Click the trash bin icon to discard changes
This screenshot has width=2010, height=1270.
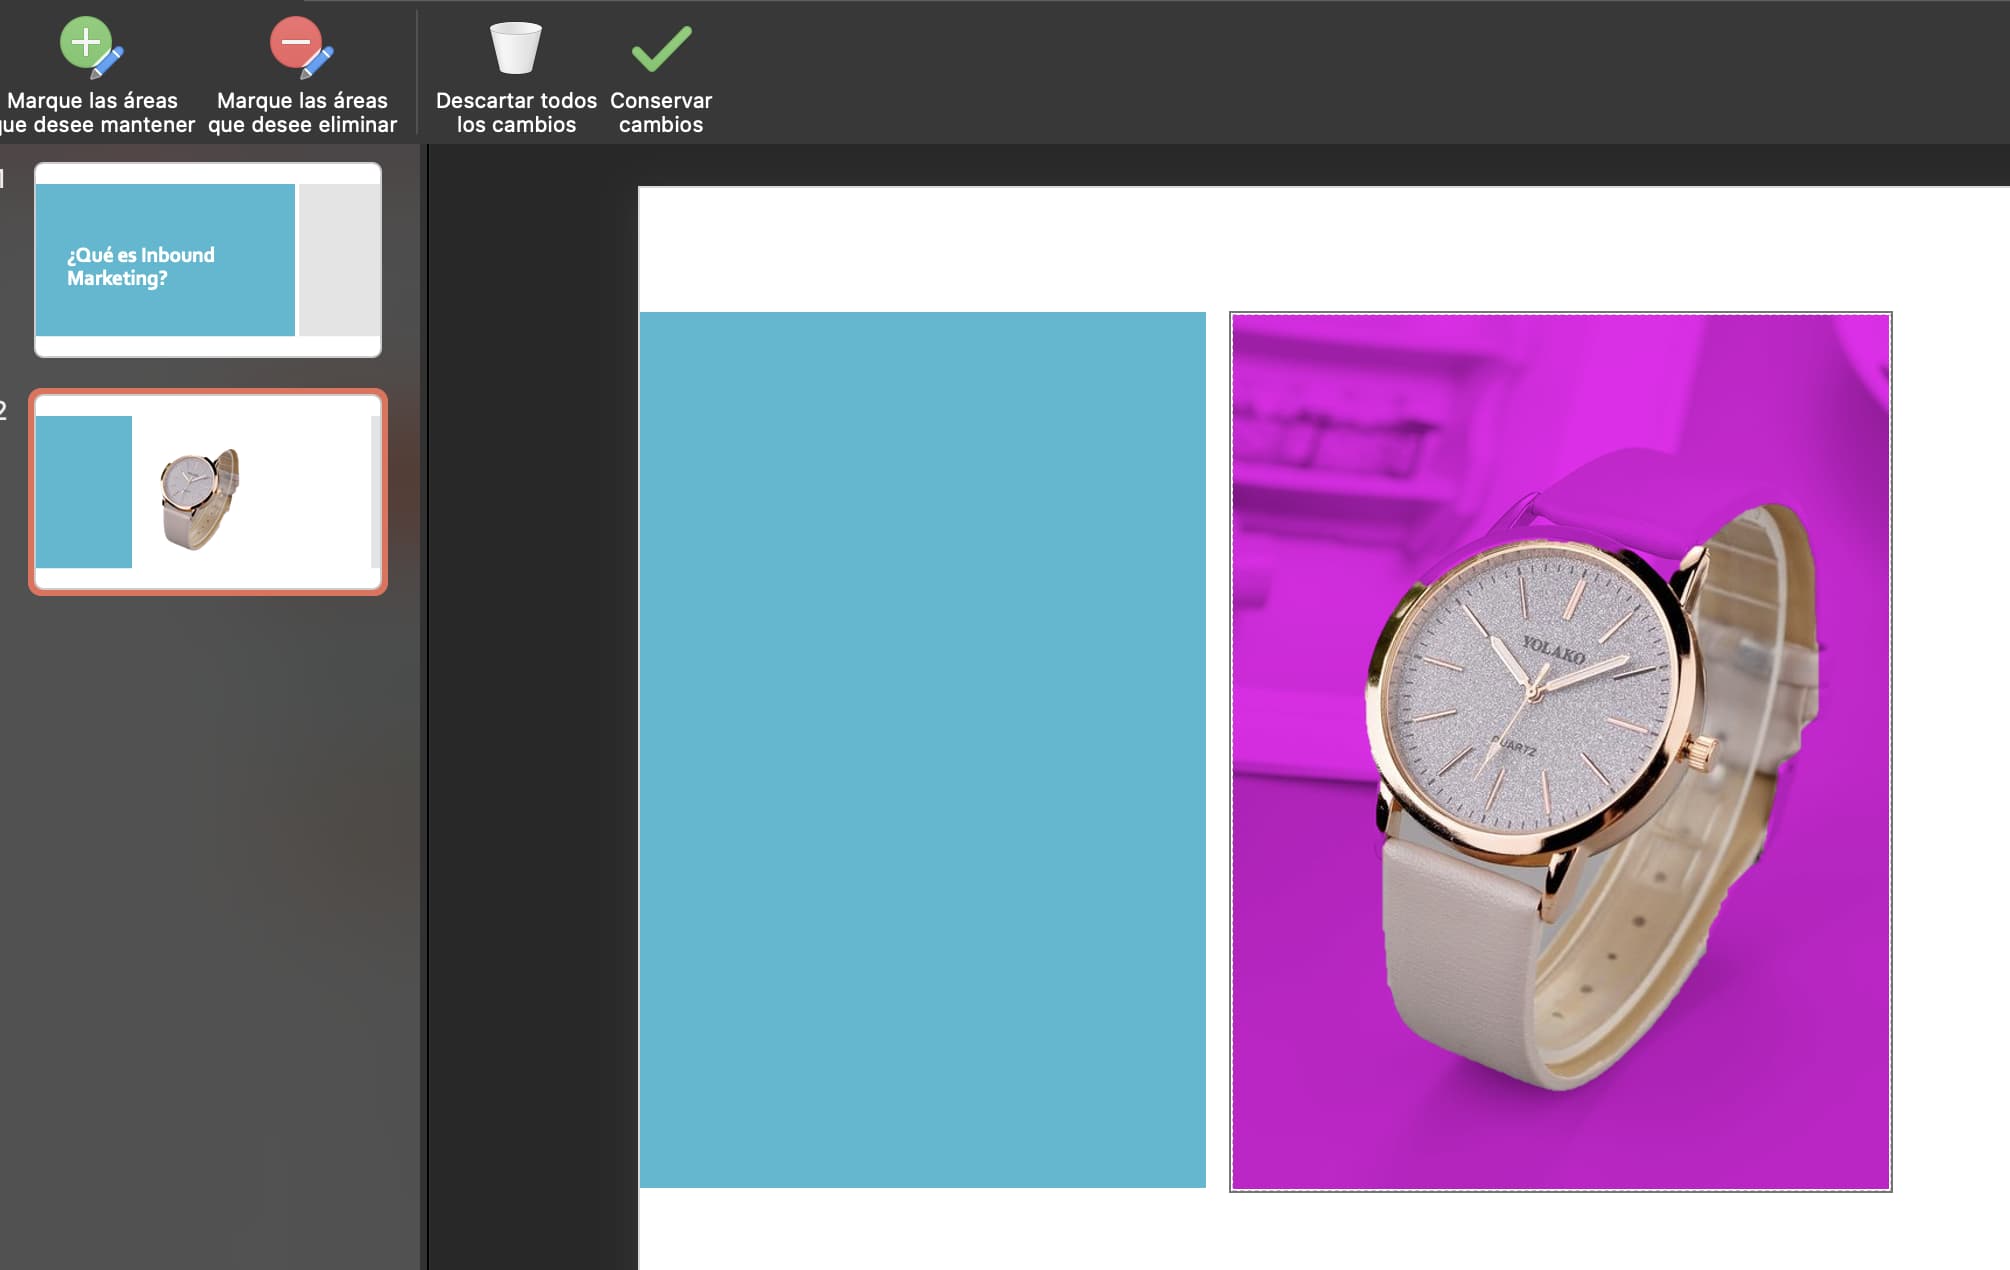pyautogui.click(x=516, y=45)
